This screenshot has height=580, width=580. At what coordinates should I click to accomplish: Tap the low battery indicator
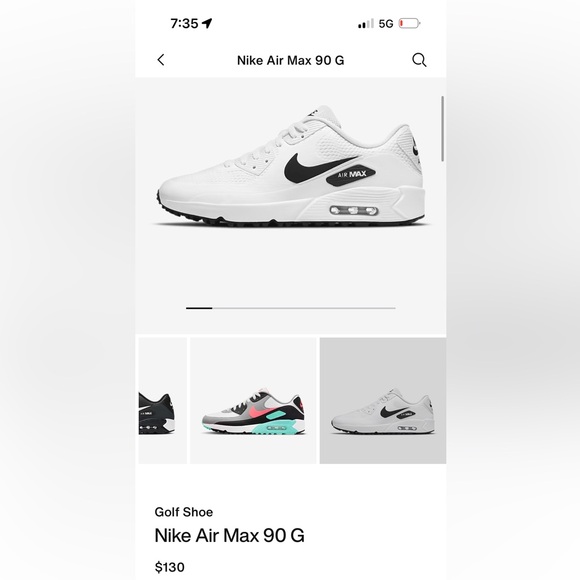(x=409, y=24)
